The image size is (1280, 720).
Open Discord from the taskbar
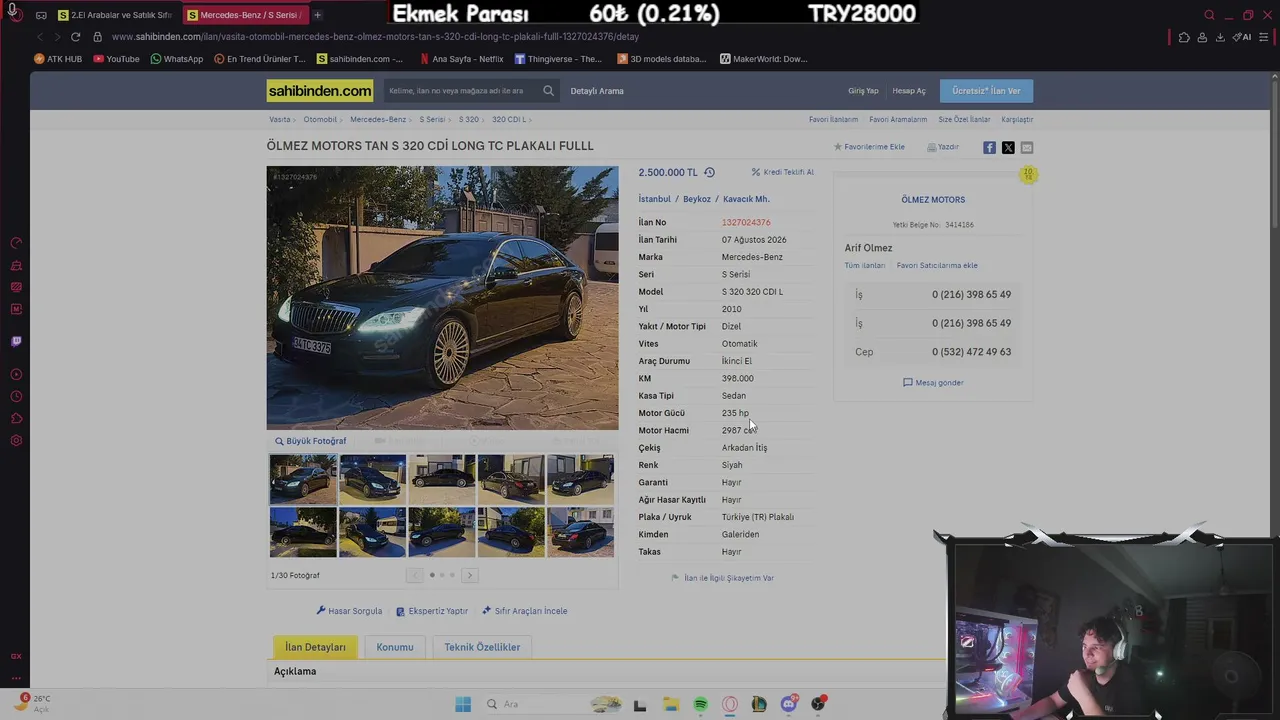pos(789,704)
